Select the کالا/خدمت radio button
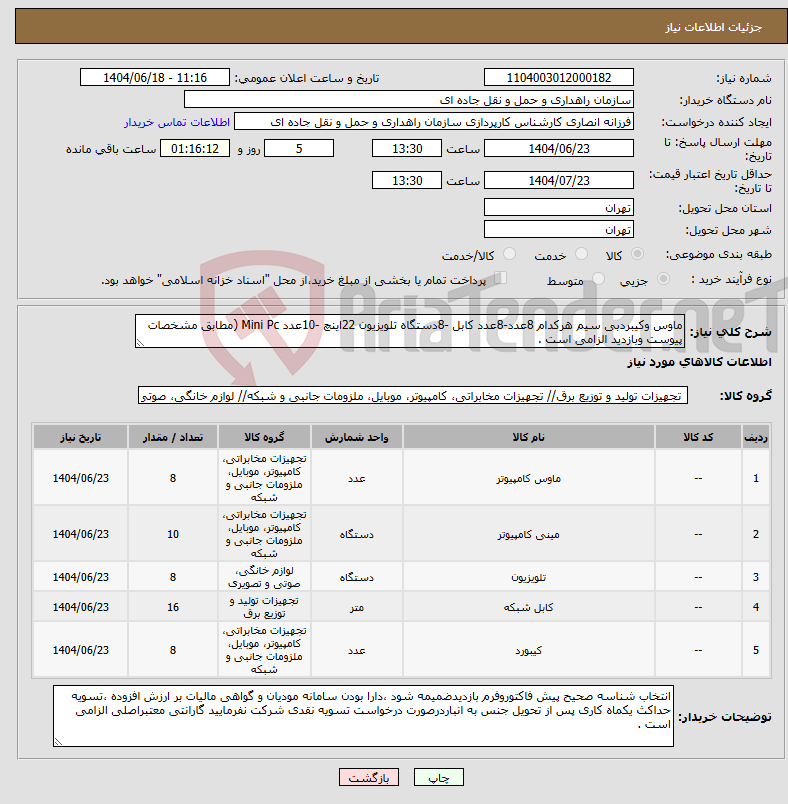This screenshot has height=804, width=788. tap(509, 254)
